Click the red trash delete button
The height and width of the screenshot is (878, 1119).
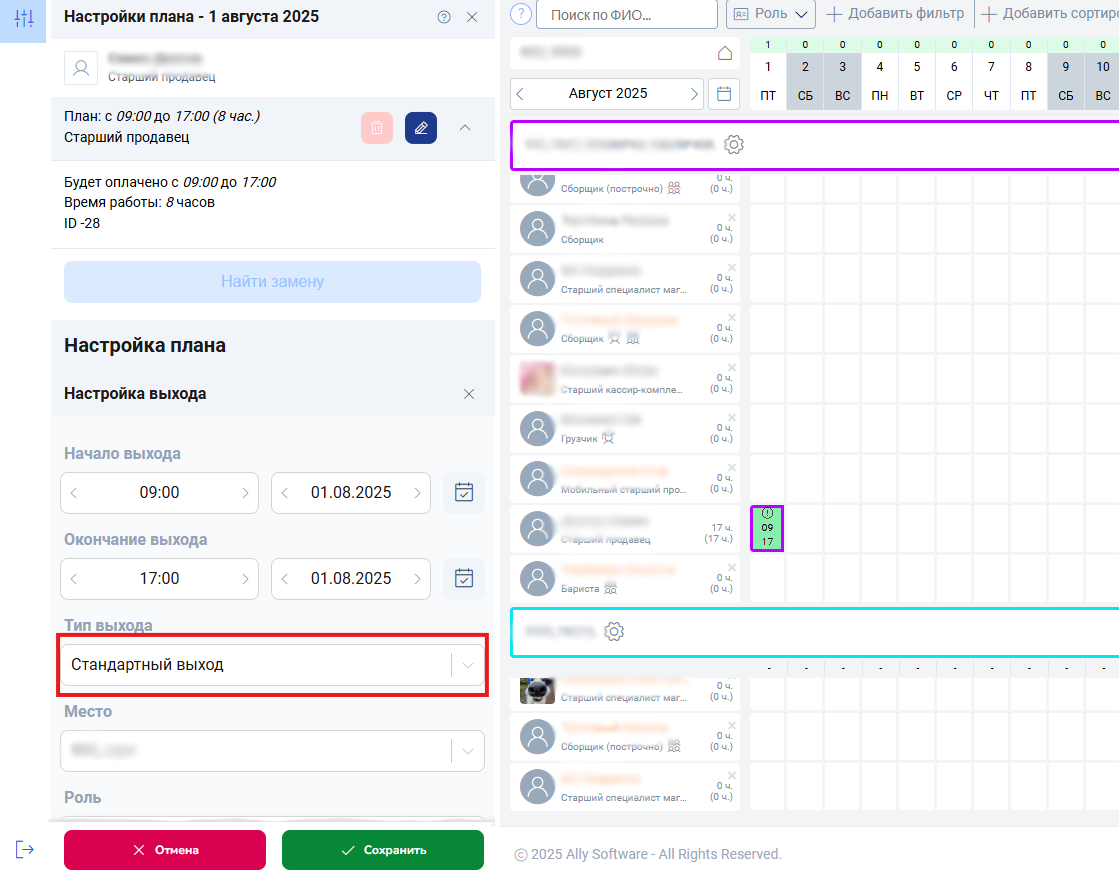pos(376,128)
